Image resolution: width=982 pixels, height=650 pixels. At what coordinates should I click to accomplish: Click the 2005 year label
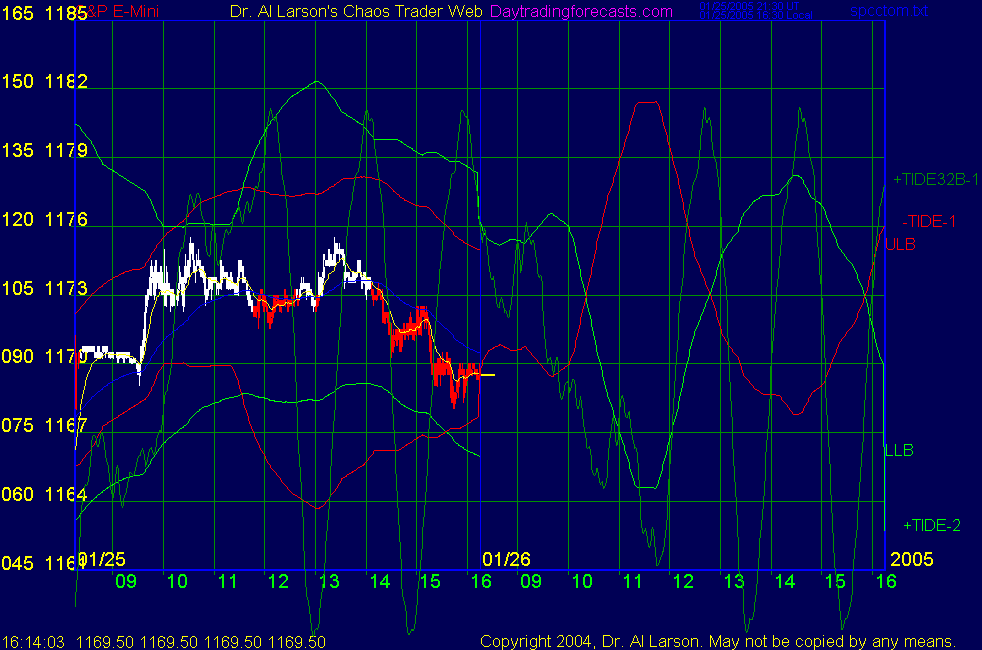click(x=912, y=559)
